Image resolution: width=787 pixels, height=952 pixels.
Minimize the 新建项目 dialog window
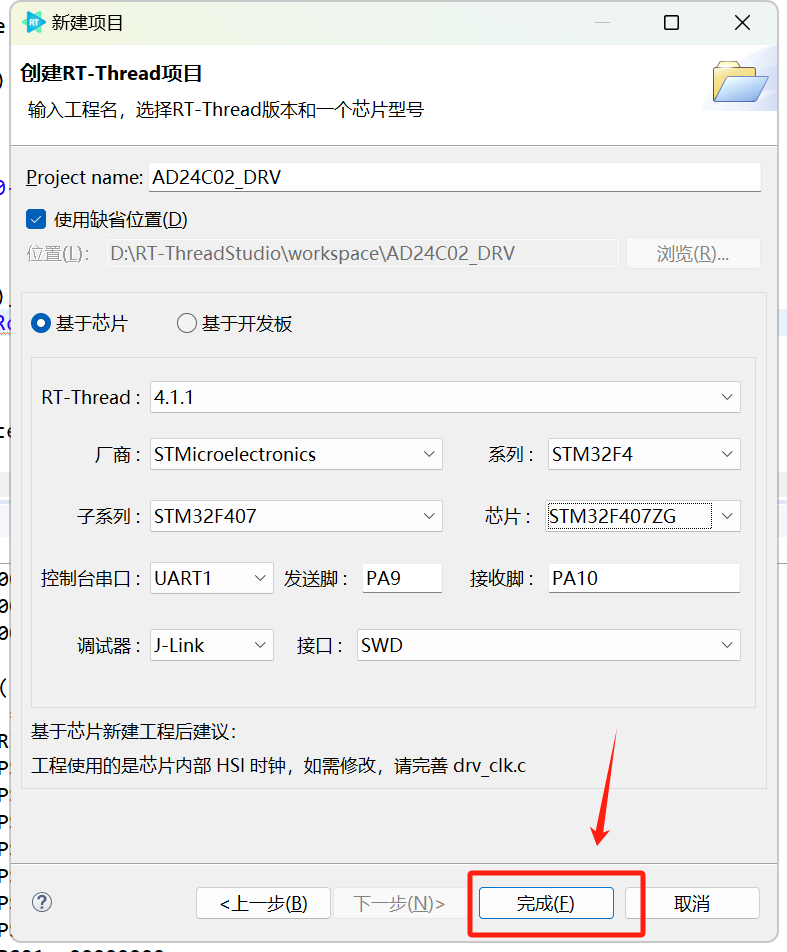coord(602,23)
